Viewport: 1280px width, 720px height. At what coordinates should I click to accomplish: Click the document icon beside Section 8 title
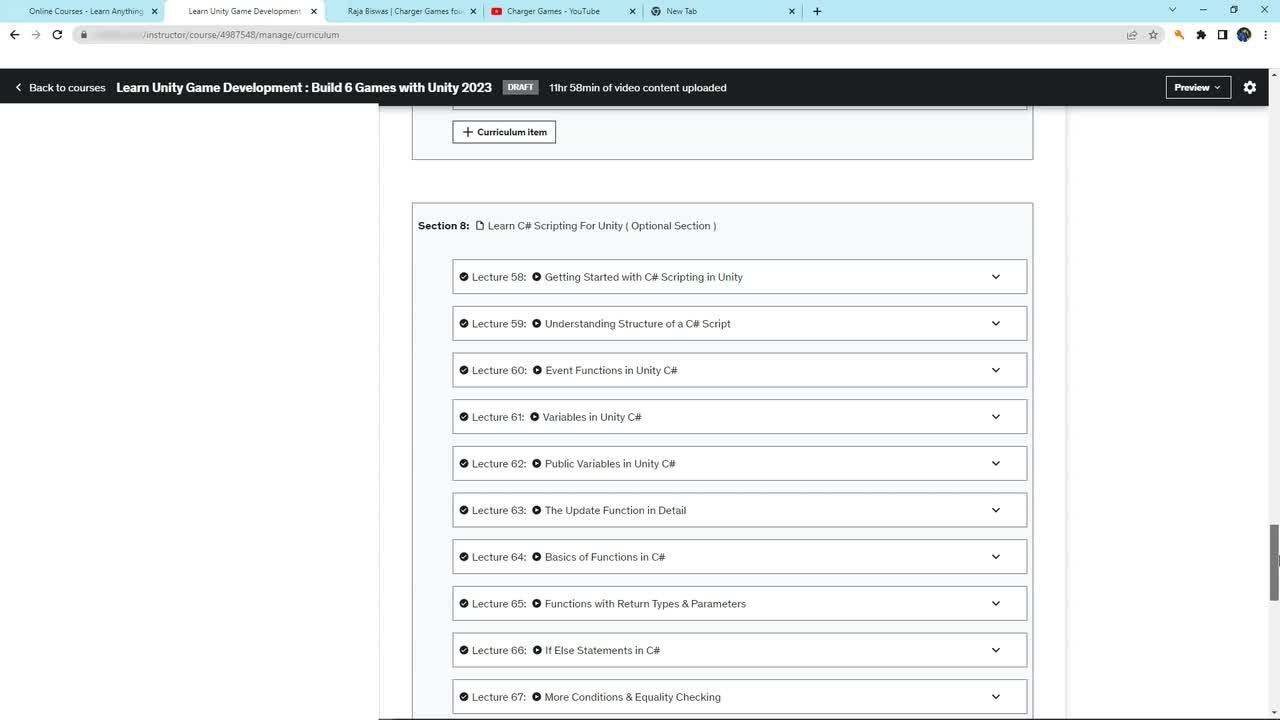[x=480, y=226]
